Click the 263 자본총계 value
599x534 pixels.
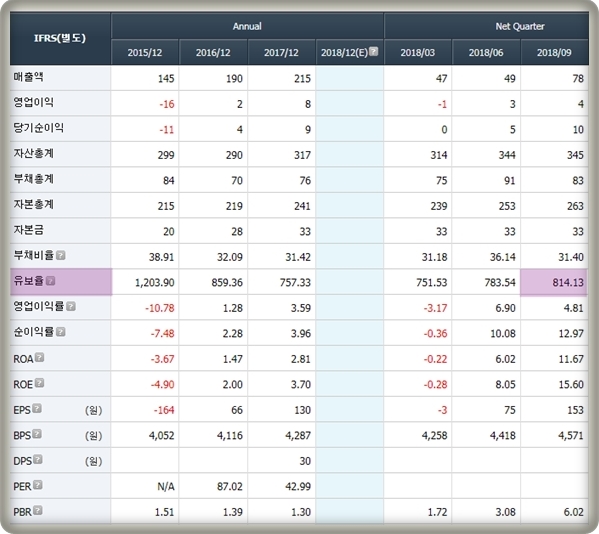click(x=575, y=206)
